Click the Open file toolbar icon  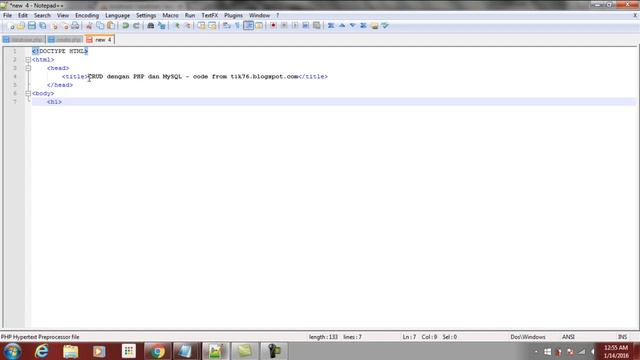21,26
